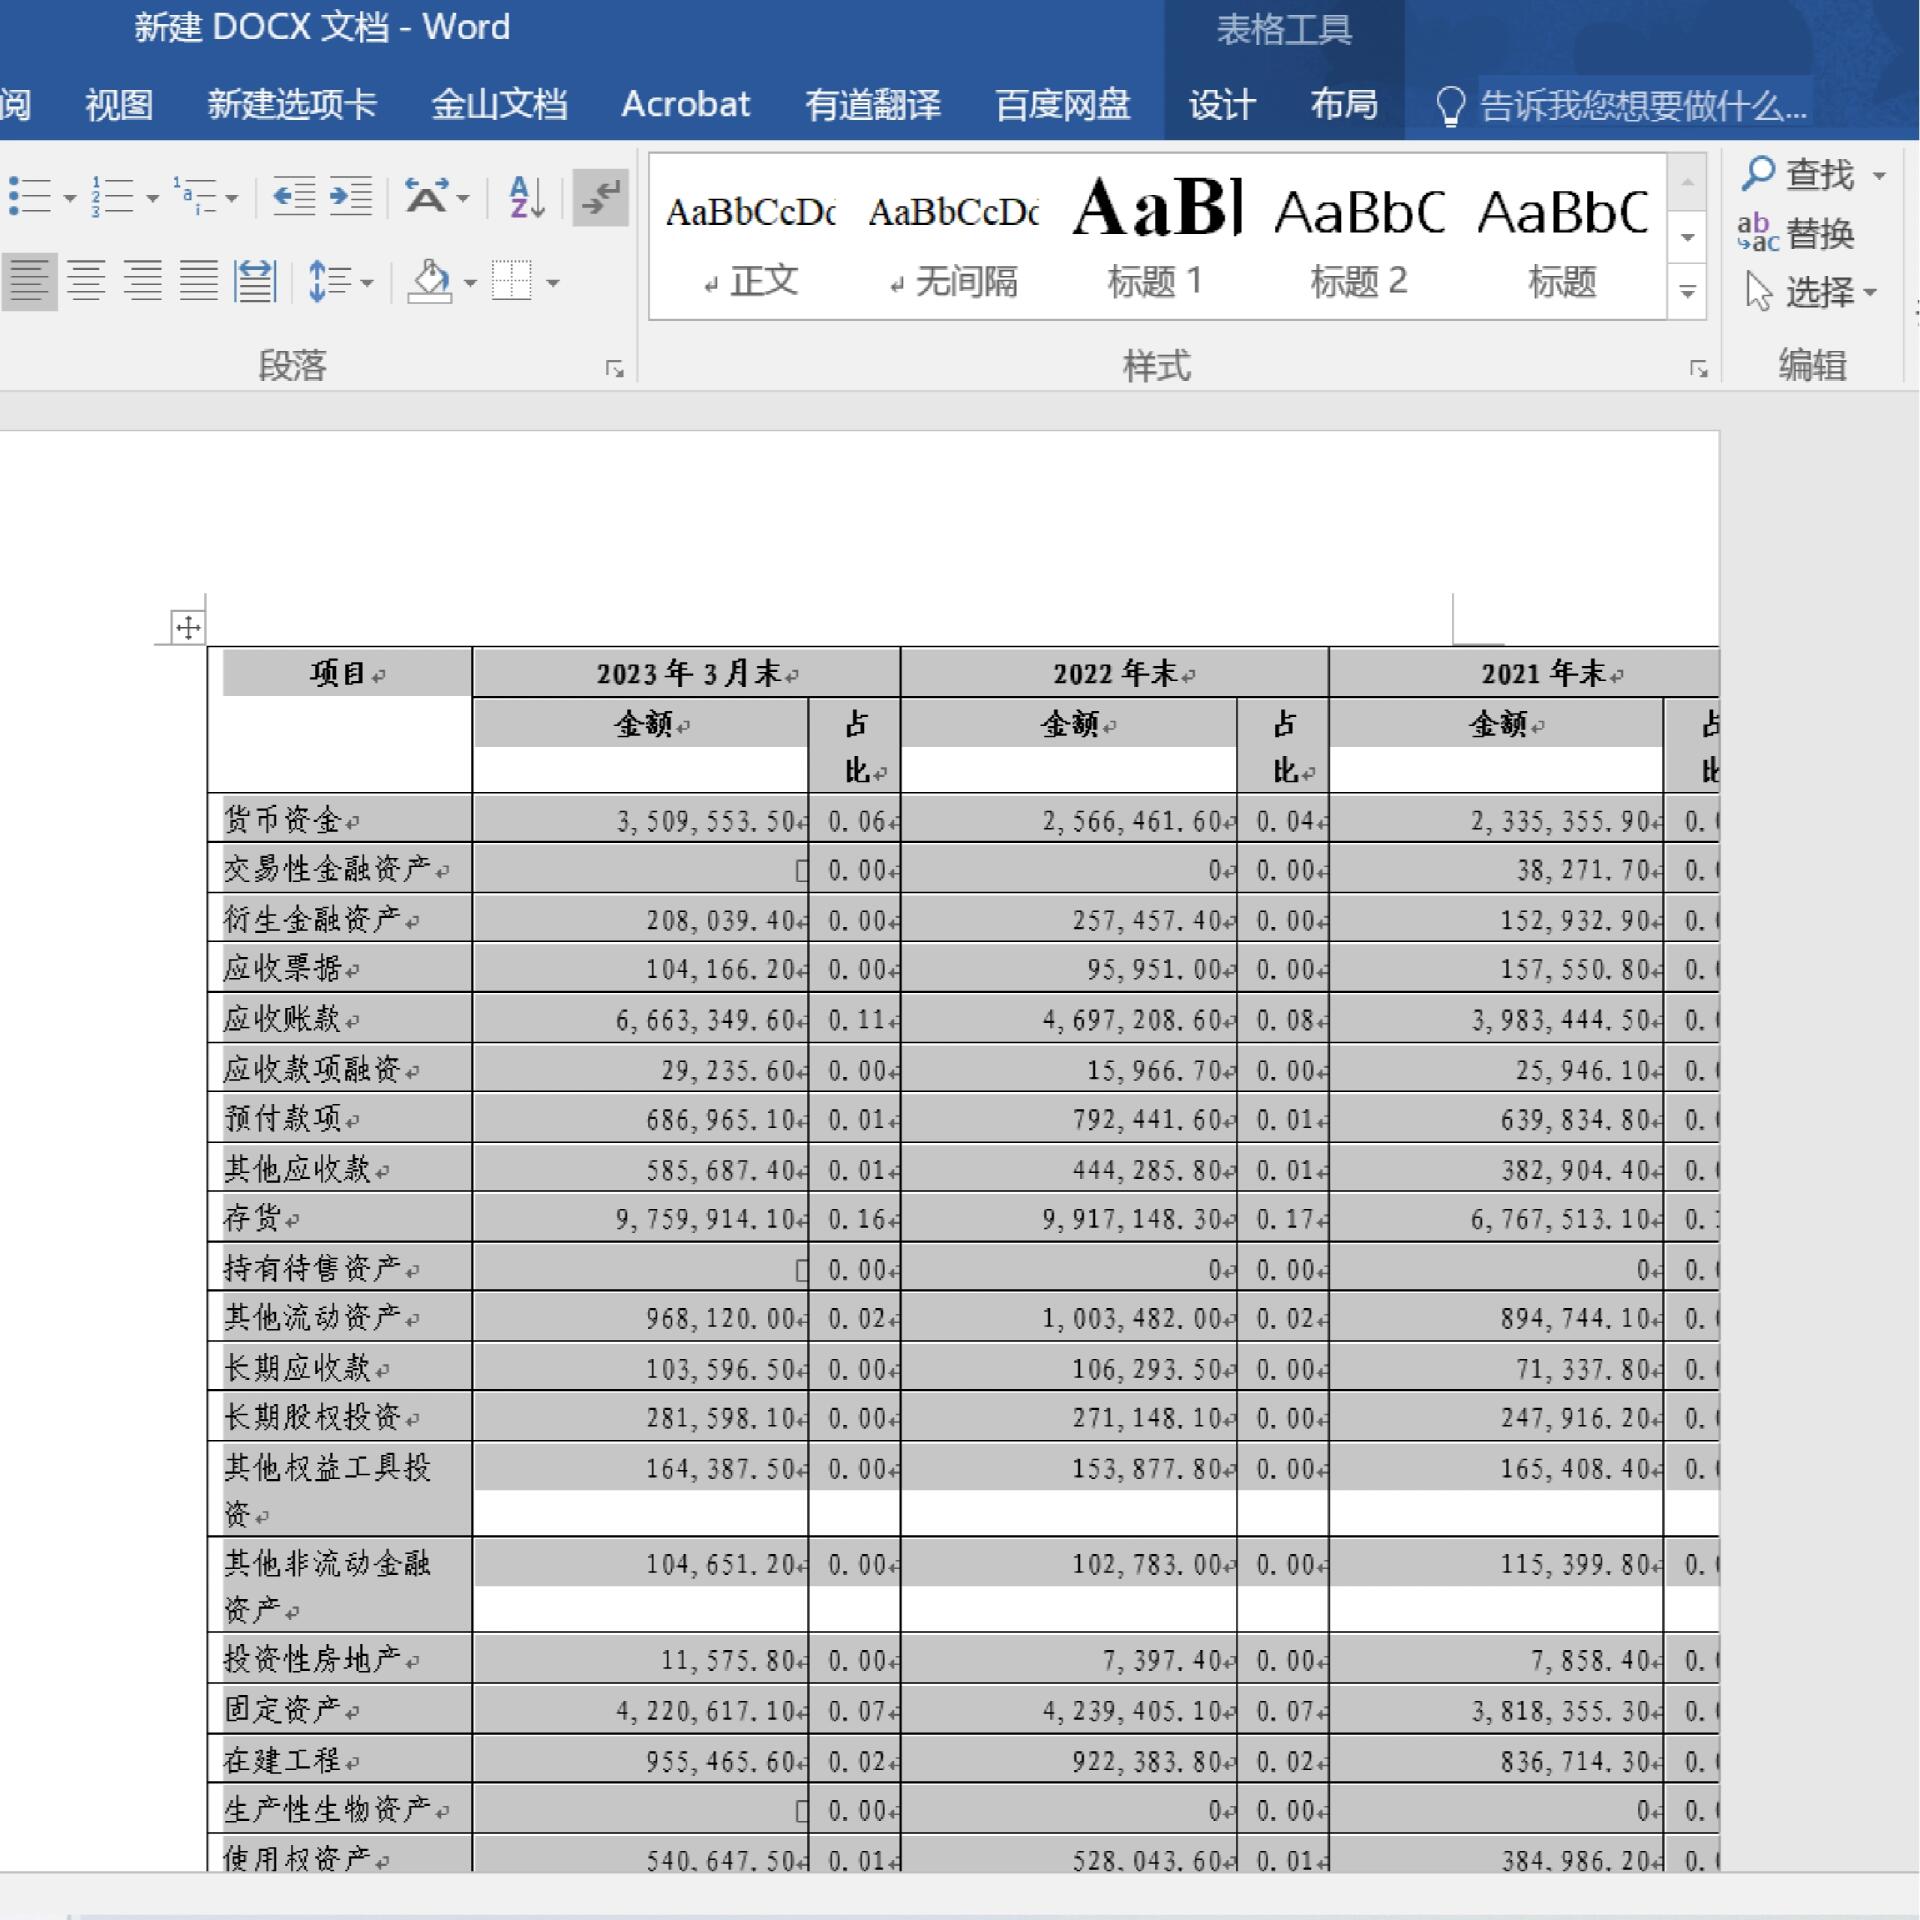Open line spacing dropdown arrow
This screenshot has width=1920, height=1920.
click(x=367, y=283)
